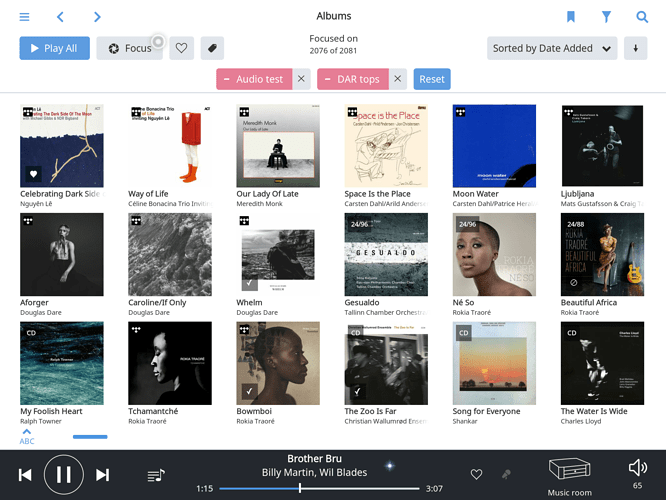Open the Way of Life album cover
The width and height of the screenshot is (666, 500).
point(170,146)
